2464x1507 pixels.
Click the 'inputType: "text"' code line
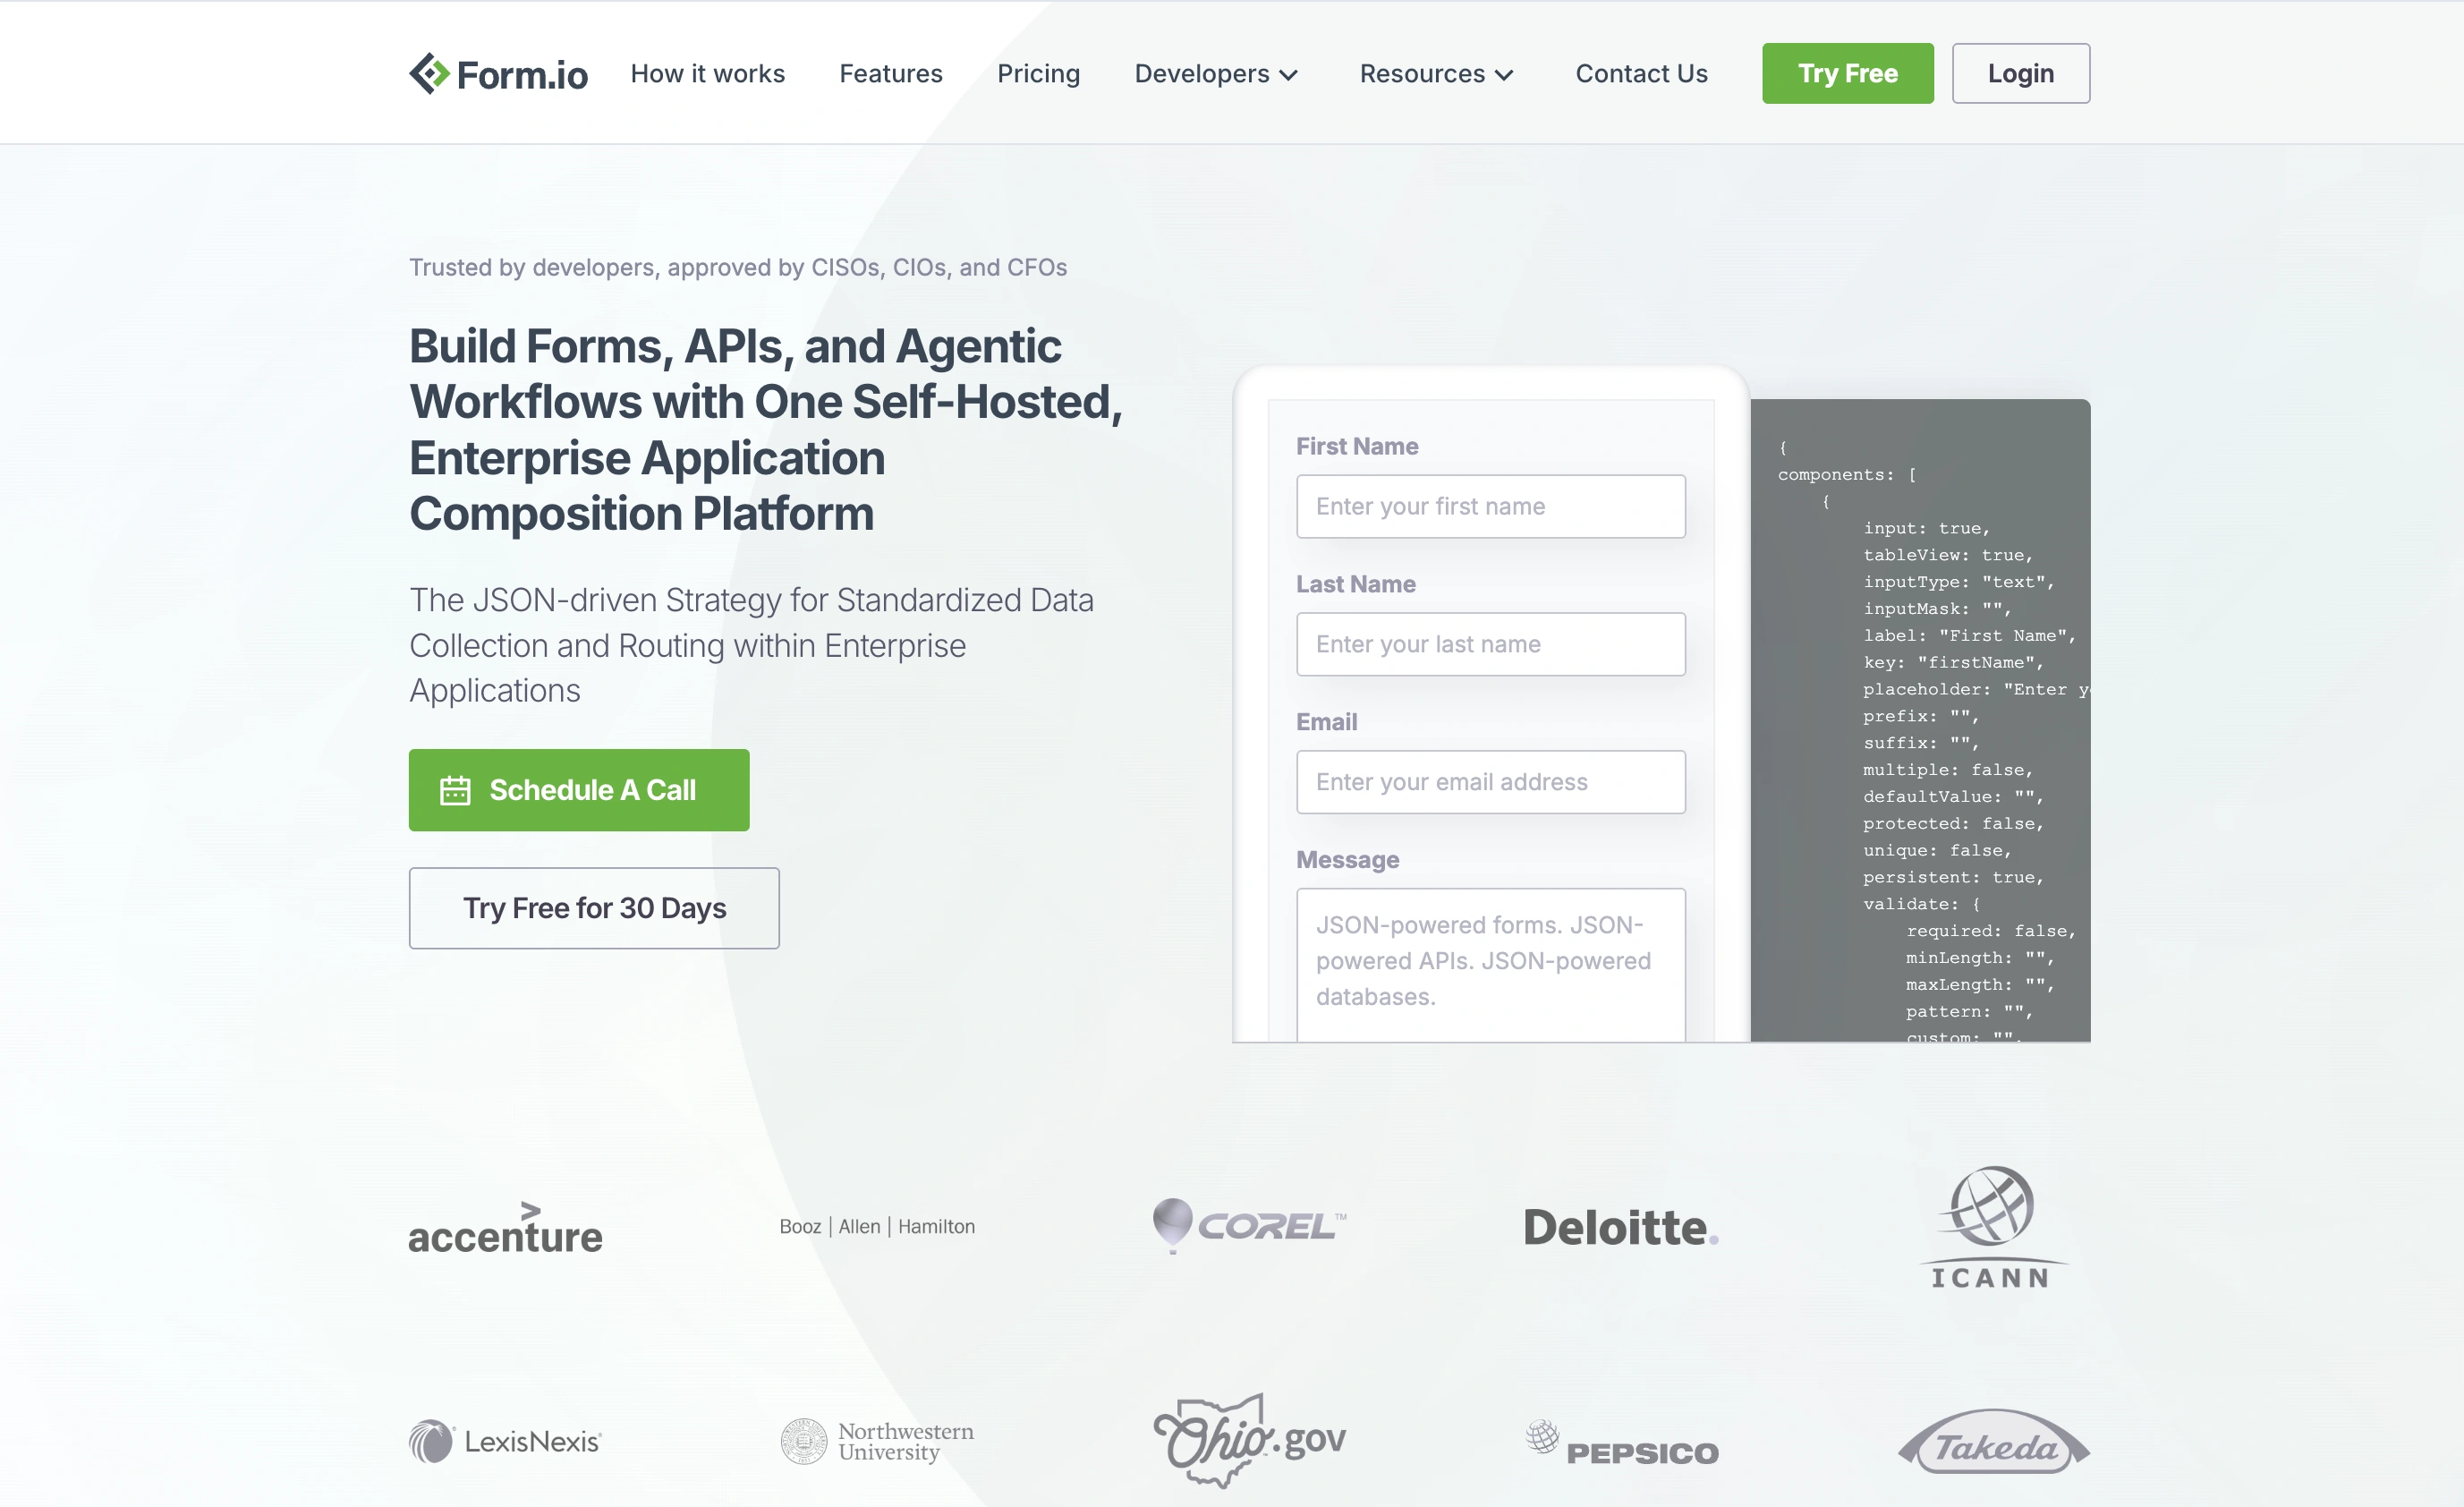click(x=1958, y=581)
